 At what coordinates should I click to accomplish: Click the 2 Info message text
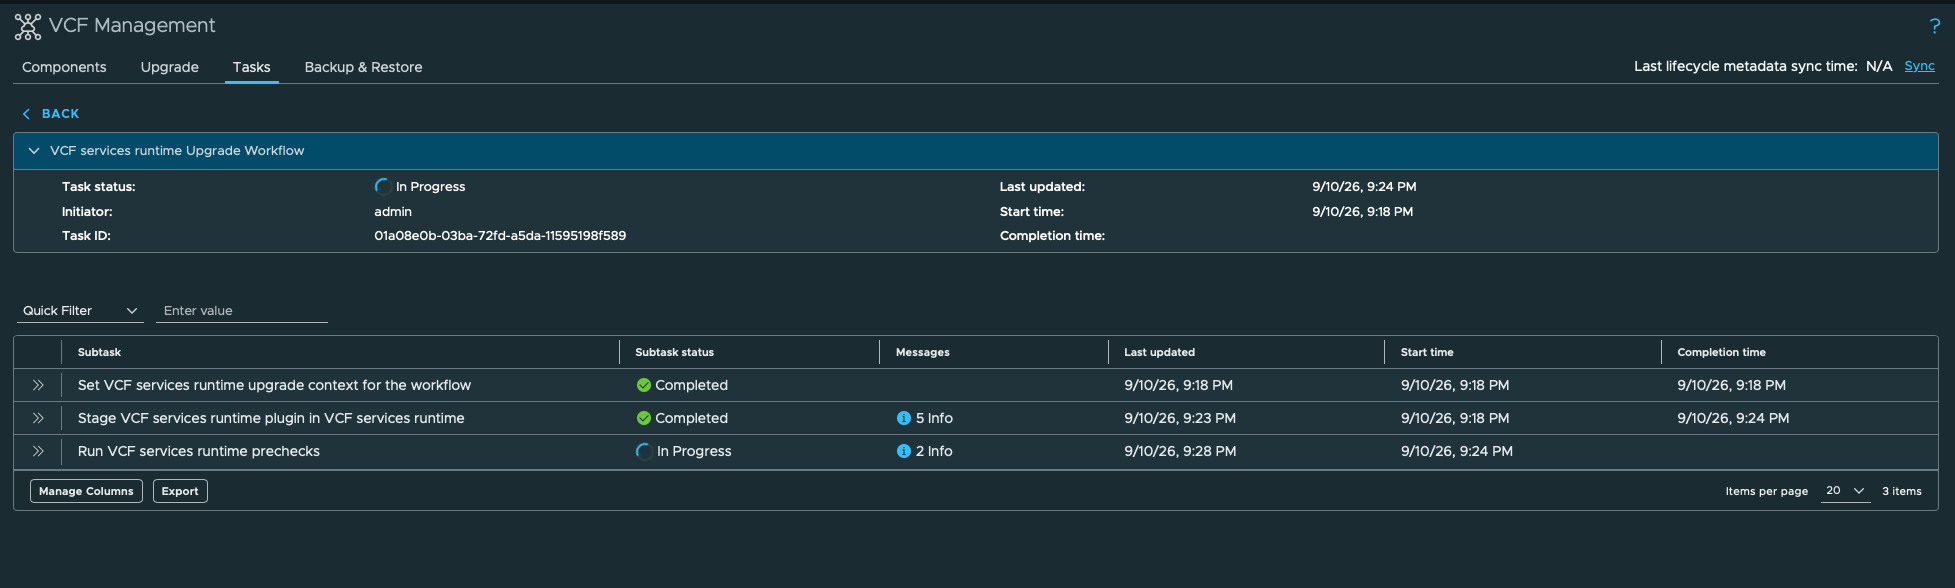point(934,451)
